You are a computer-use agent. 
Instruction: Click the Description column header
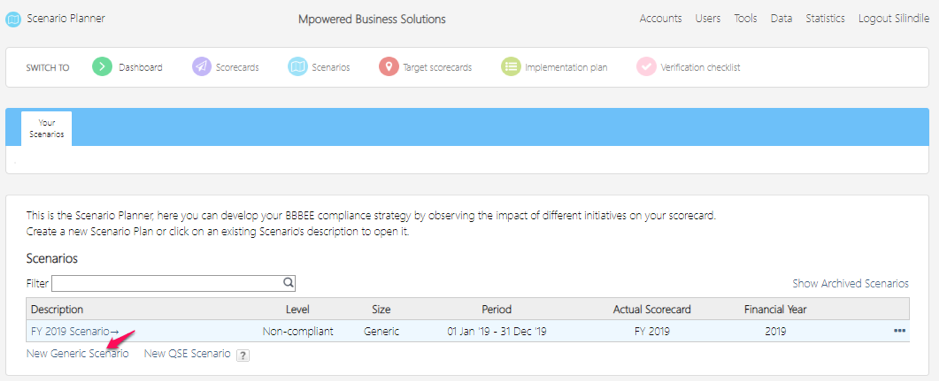coord(57,309)
